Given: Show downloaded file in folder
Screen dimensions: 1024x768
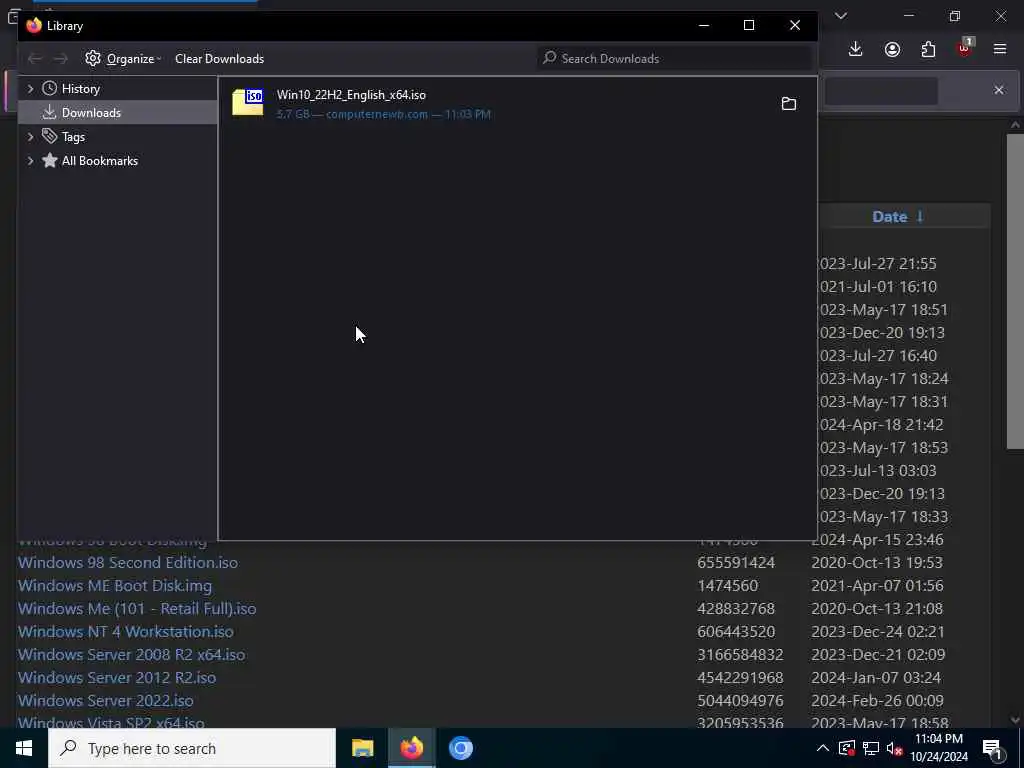Looking at the screenshot, I should (x=789, y=104).
